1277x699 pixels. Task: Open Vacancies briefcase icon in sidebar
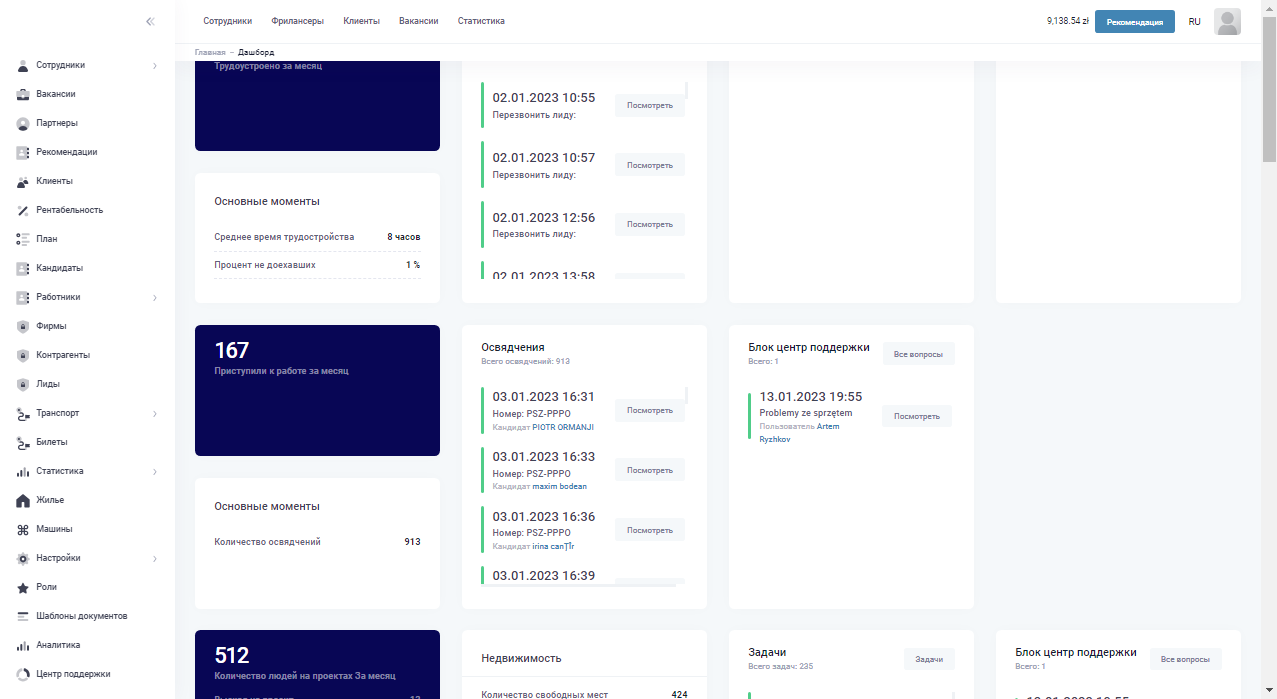coord(23,94)
